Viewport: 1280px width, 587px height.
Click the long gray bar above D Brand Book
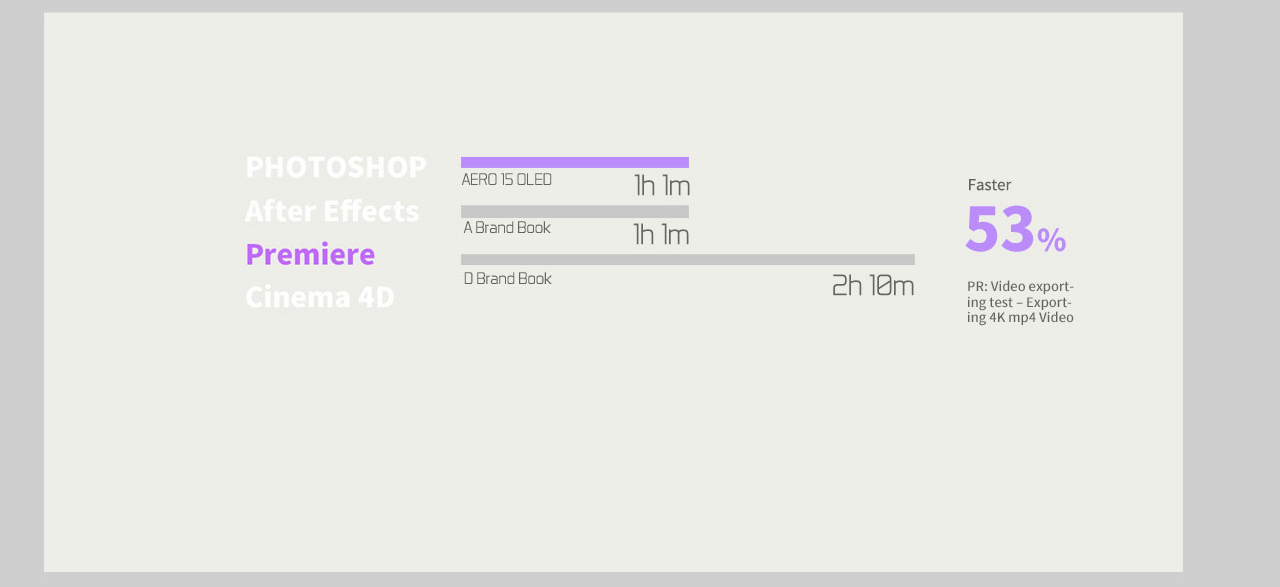(x=687, y=260)
